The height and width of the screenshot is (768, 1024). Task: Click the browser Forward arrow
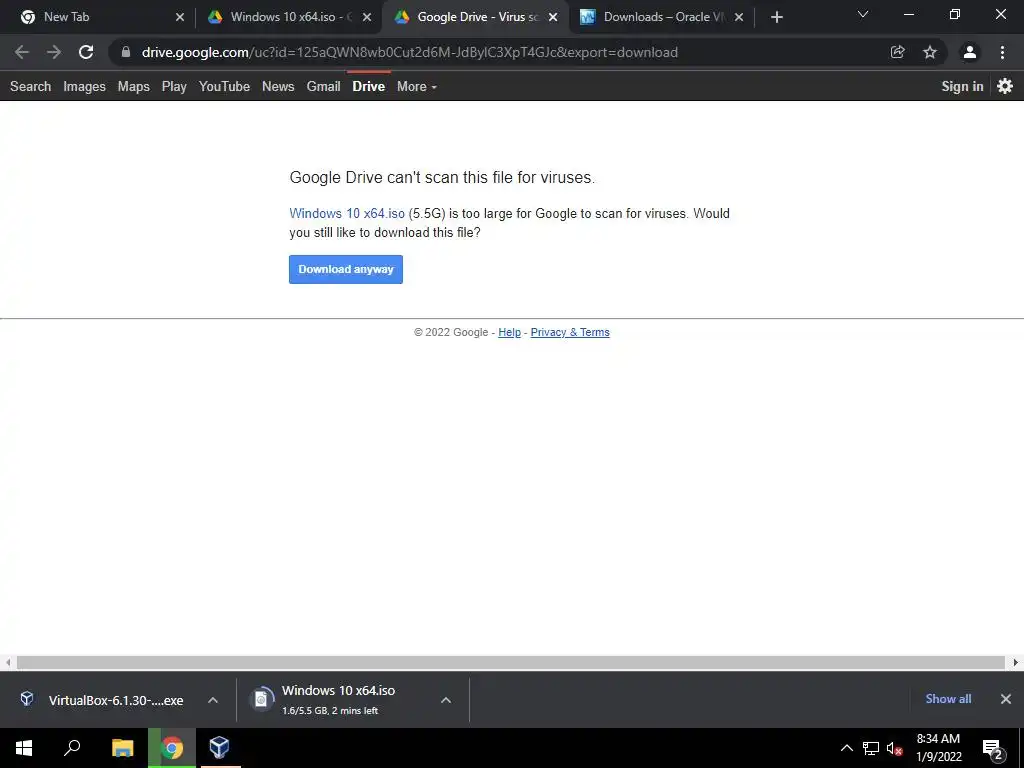54,52
